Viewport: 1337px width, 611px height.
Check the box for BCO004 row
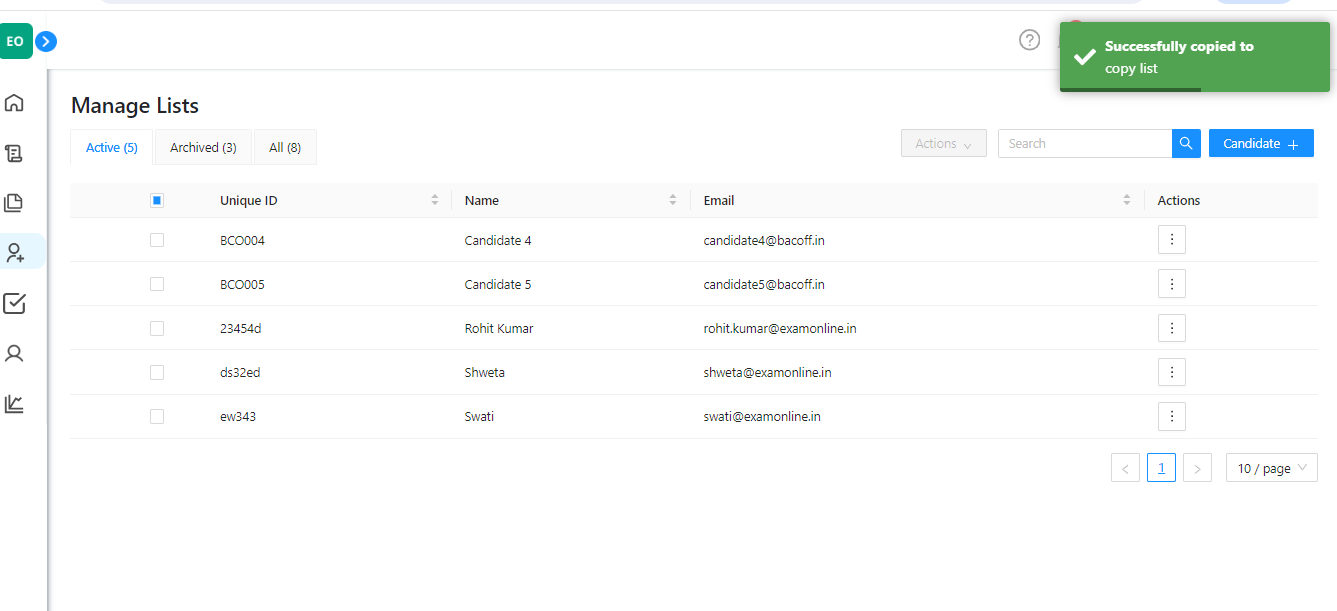coord(157,240)
